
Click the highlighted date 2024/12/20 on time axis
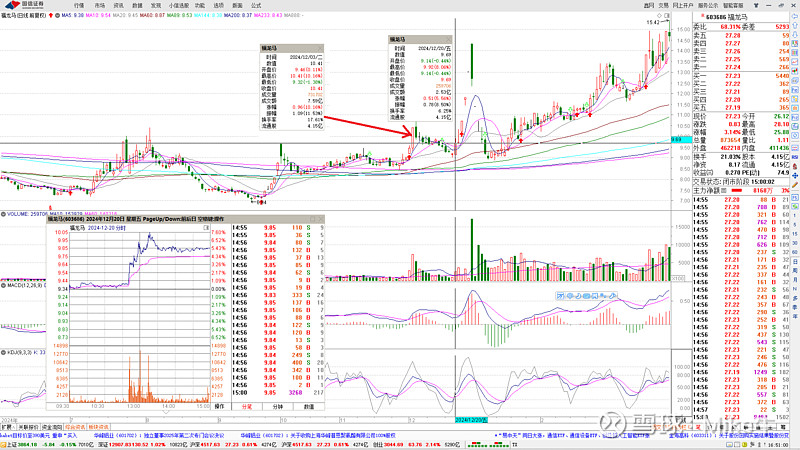471,420
